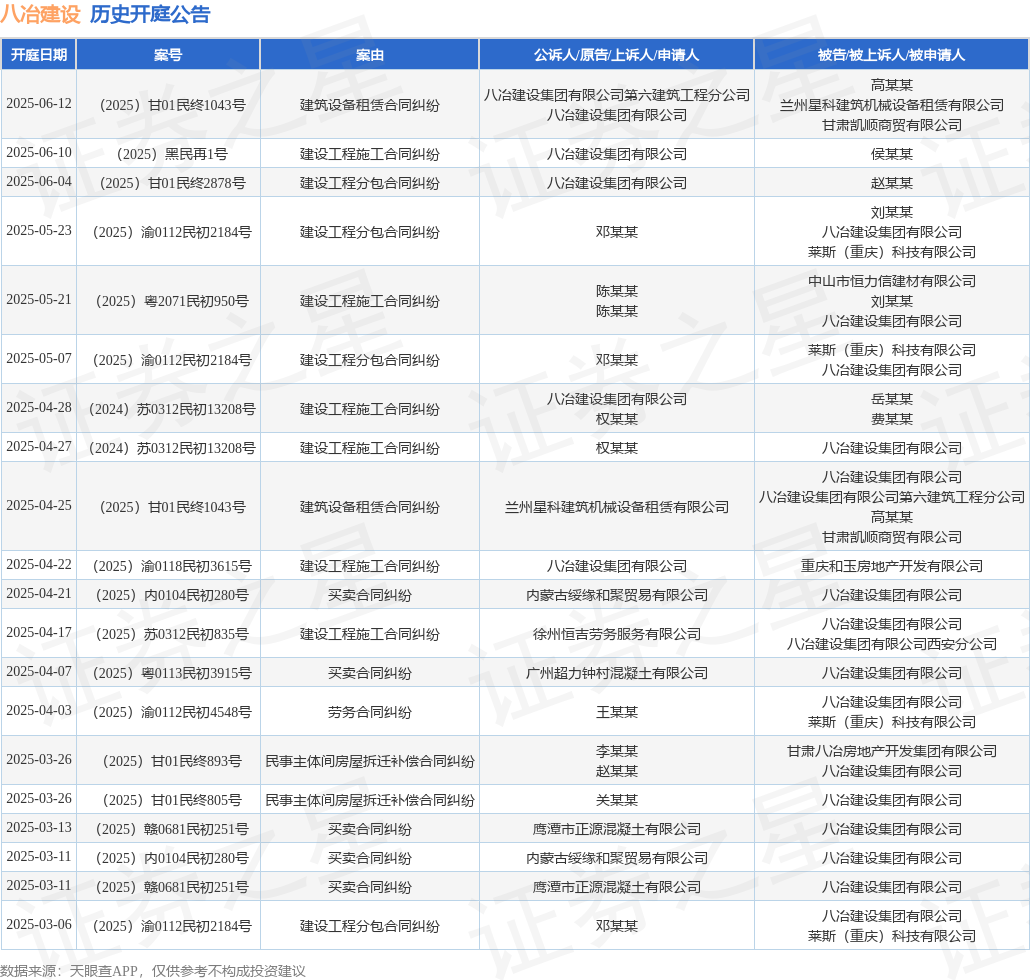Viewport: 1030px width, 980px height.
Task: Select plaintiff 广州超力钟村混凝土有限公司
Action: 616,673
